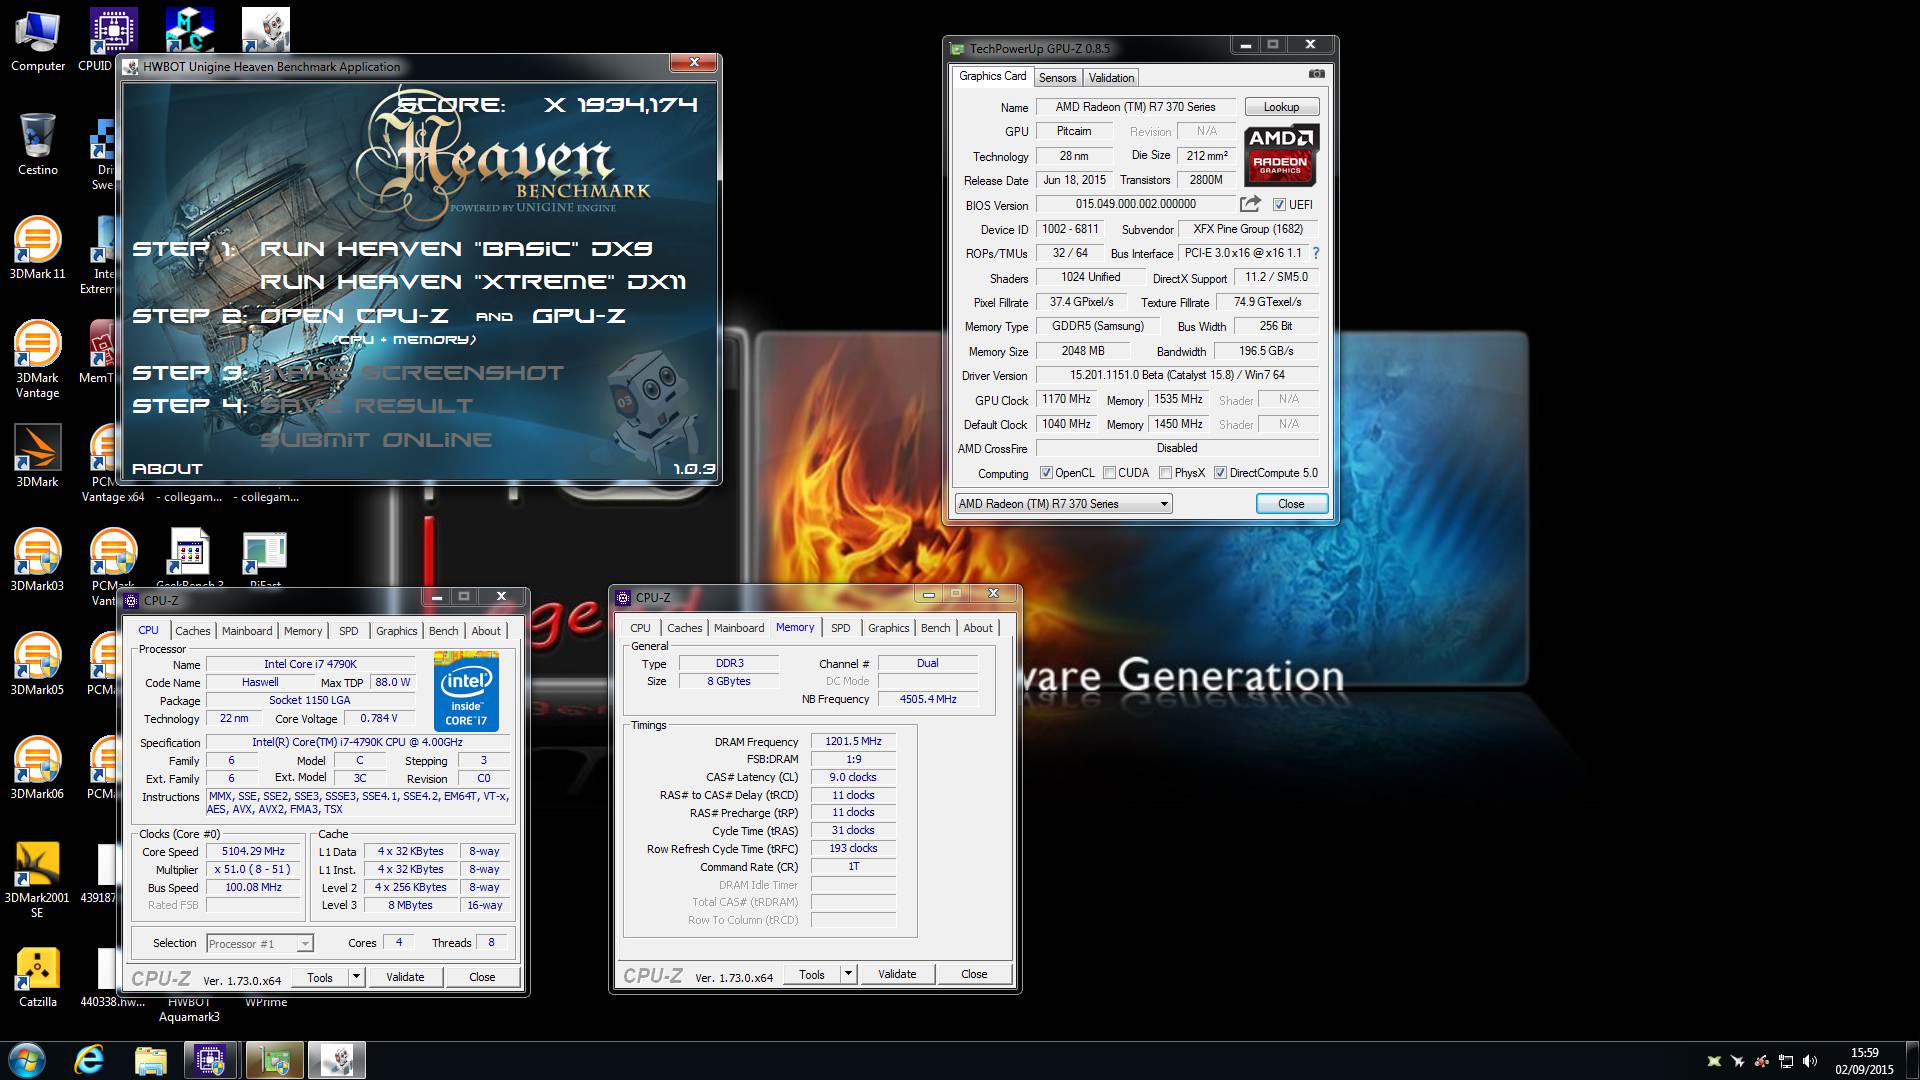This screenshot has height=1080, width=1920.
Task: Launch 3DMark05 desktop shortcut
Action: pyautogui.click(x=38, y=664)
